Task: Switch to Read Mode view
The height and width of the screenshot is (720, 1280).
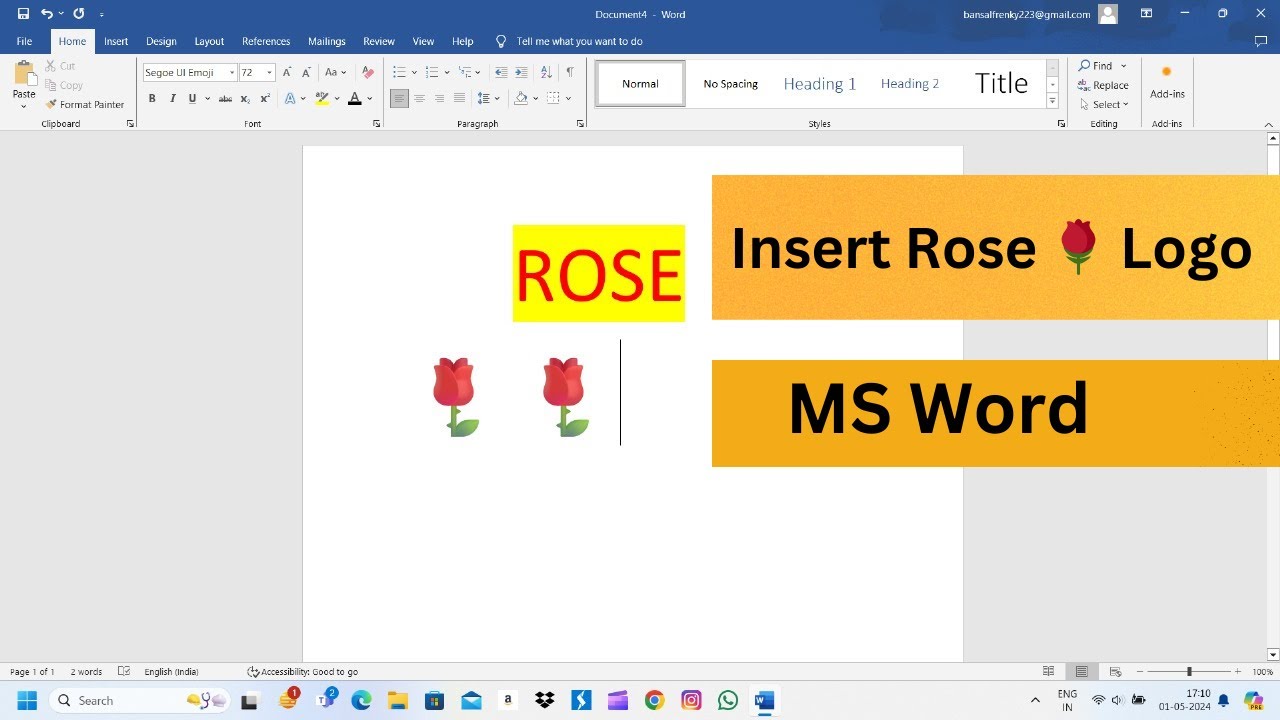Action: point(1049,672)
